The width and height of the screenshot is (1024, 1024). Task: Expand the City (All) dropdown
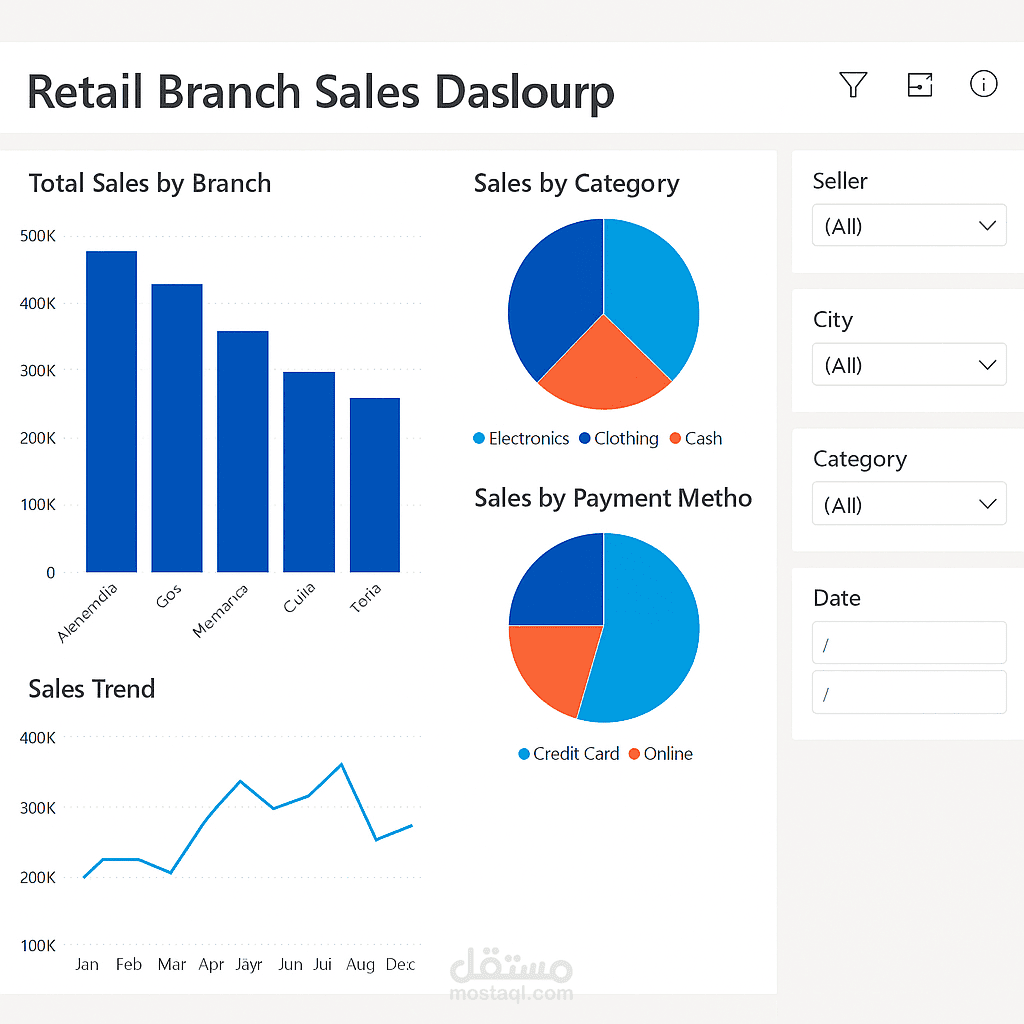[x=909, y=364]
